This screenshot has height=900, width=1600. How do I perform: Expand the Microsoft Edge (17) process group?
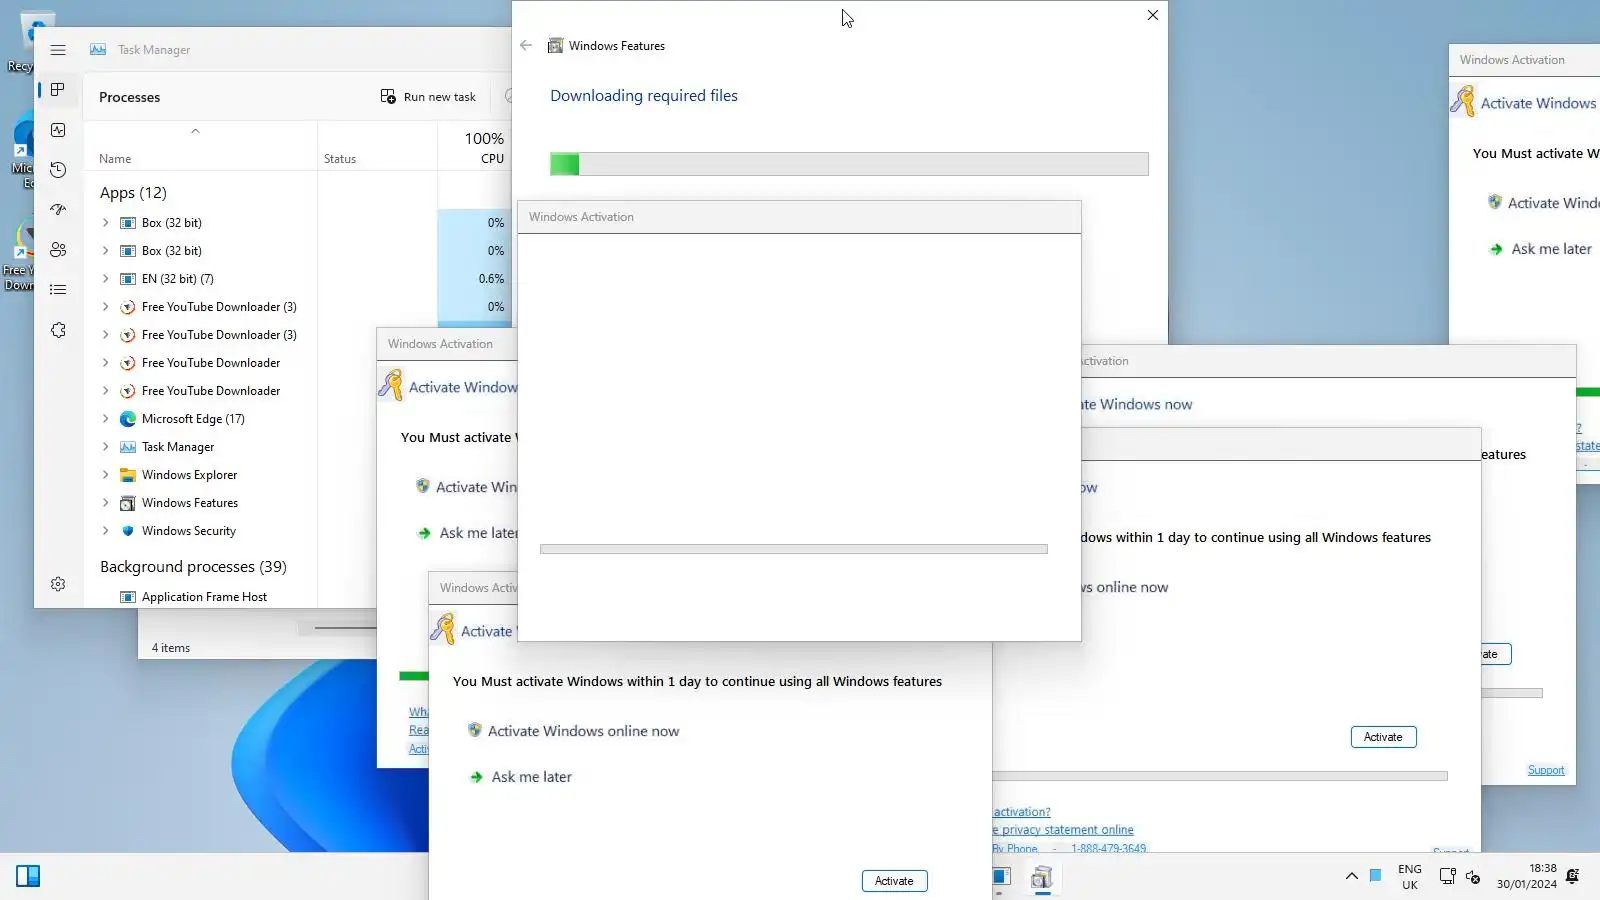(x=105, y=419)
